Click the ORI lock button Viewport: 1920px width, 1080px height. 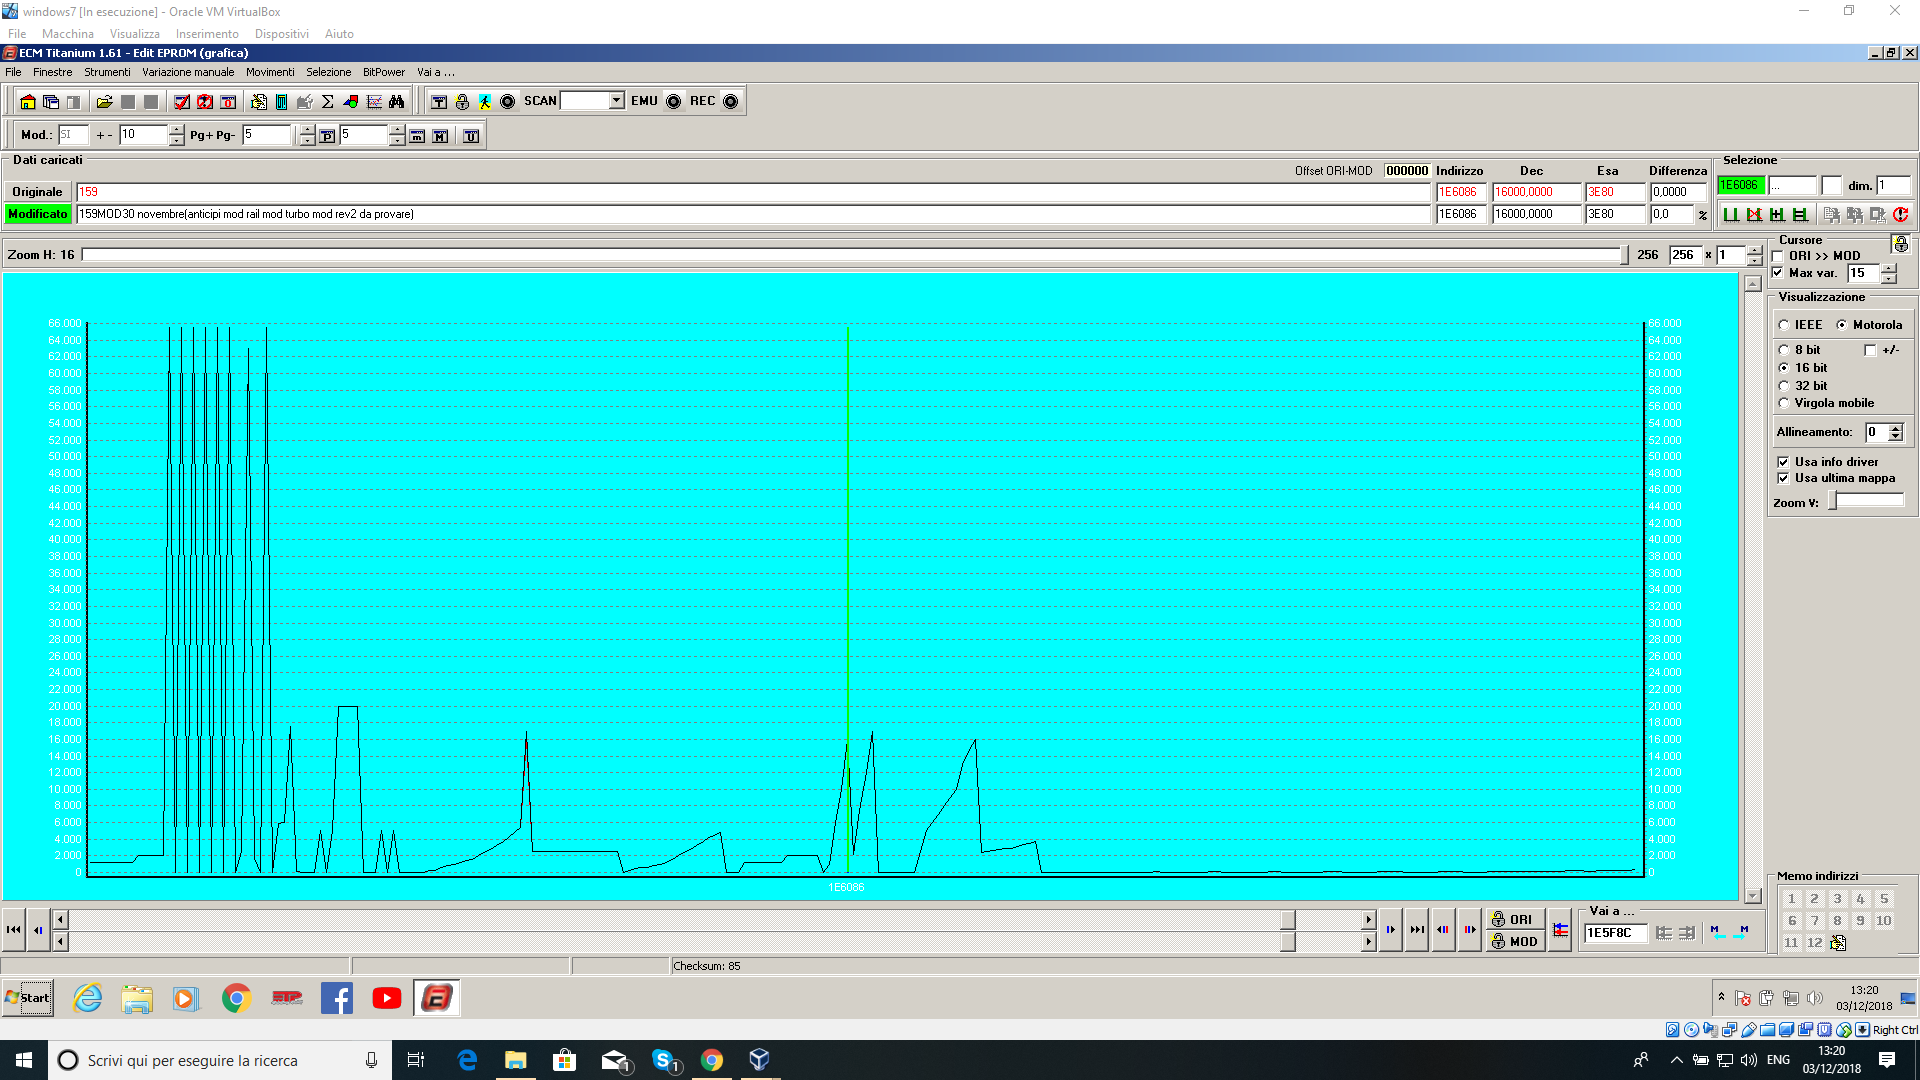tap(1514, 919)
